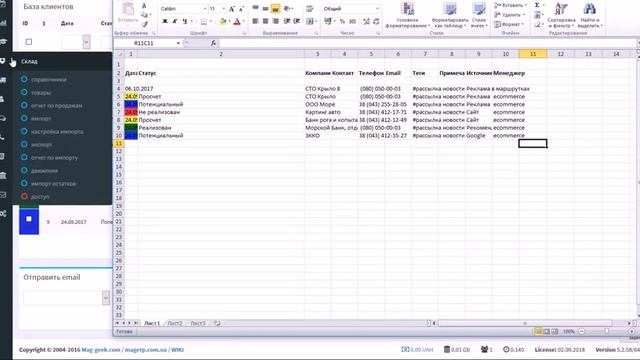
Task: Click the wrap text icon
Action: tap(310, 9)
